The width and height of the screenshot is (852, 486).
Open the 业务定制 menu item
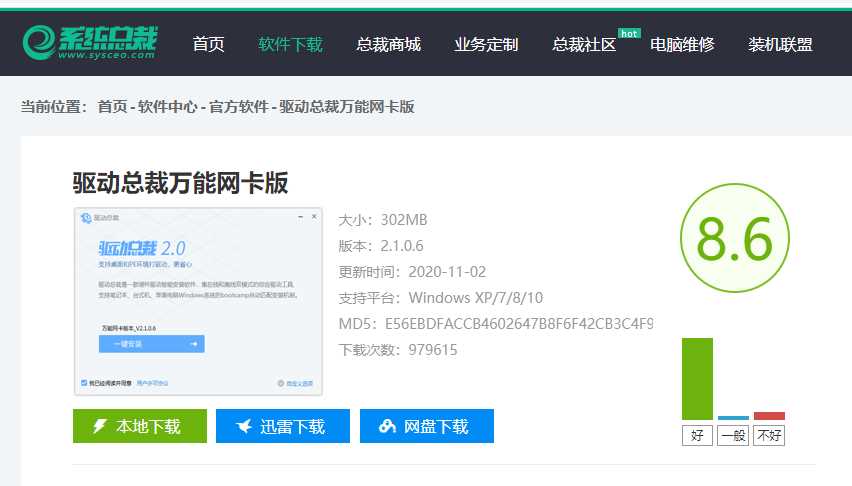coord(486,44)
